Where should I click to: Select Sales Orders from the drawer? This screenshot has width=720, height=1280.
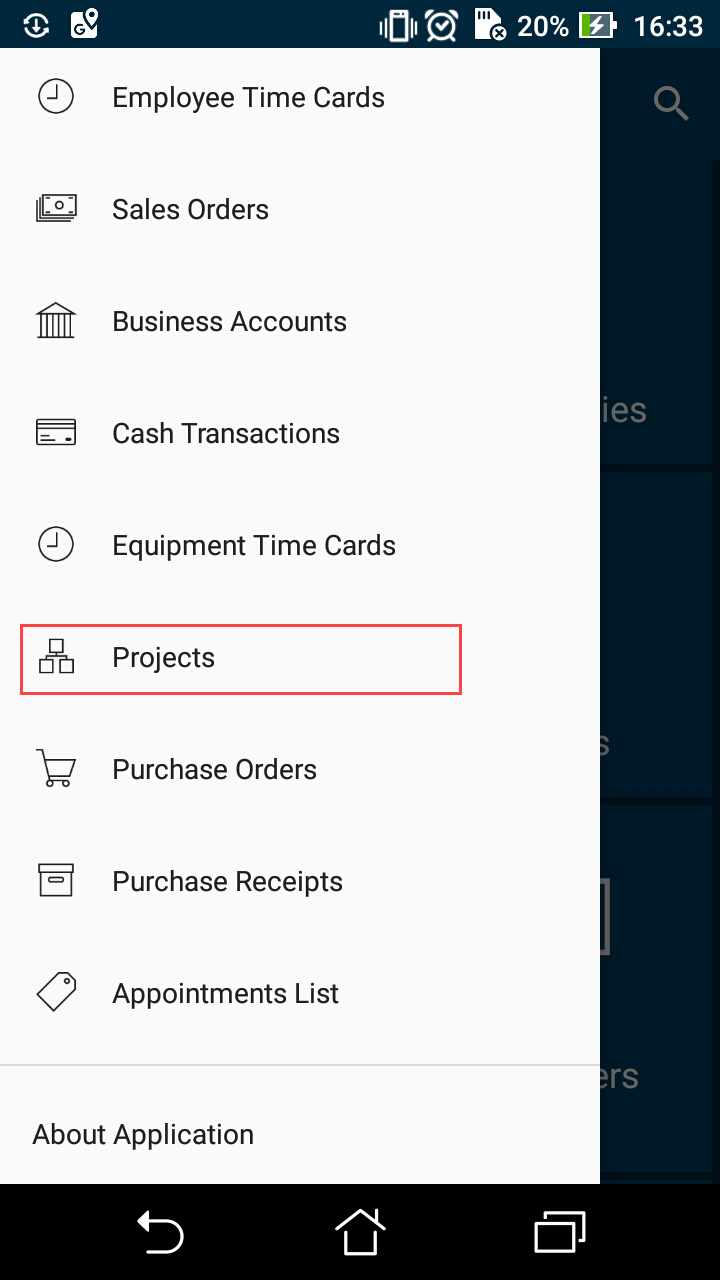pyautogui.click(x=190, y=210)
